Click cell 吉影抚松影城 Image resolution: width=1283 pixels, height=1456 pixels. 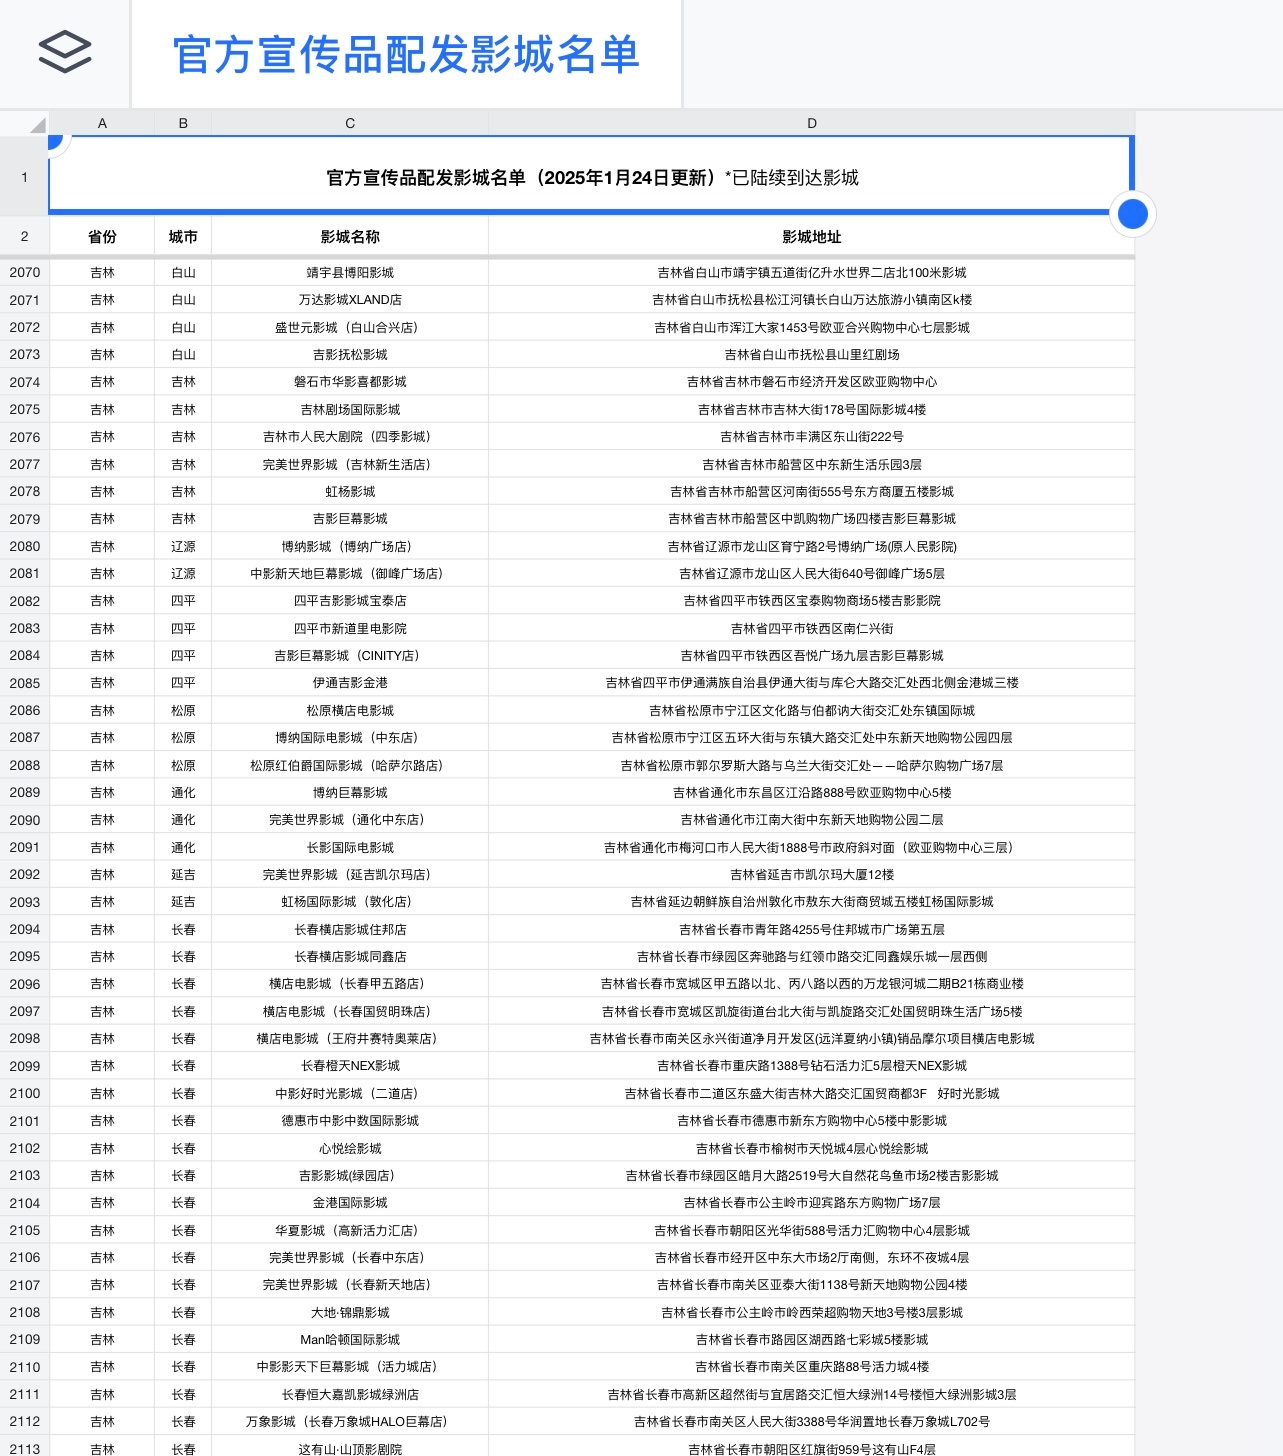coord(350,354)
